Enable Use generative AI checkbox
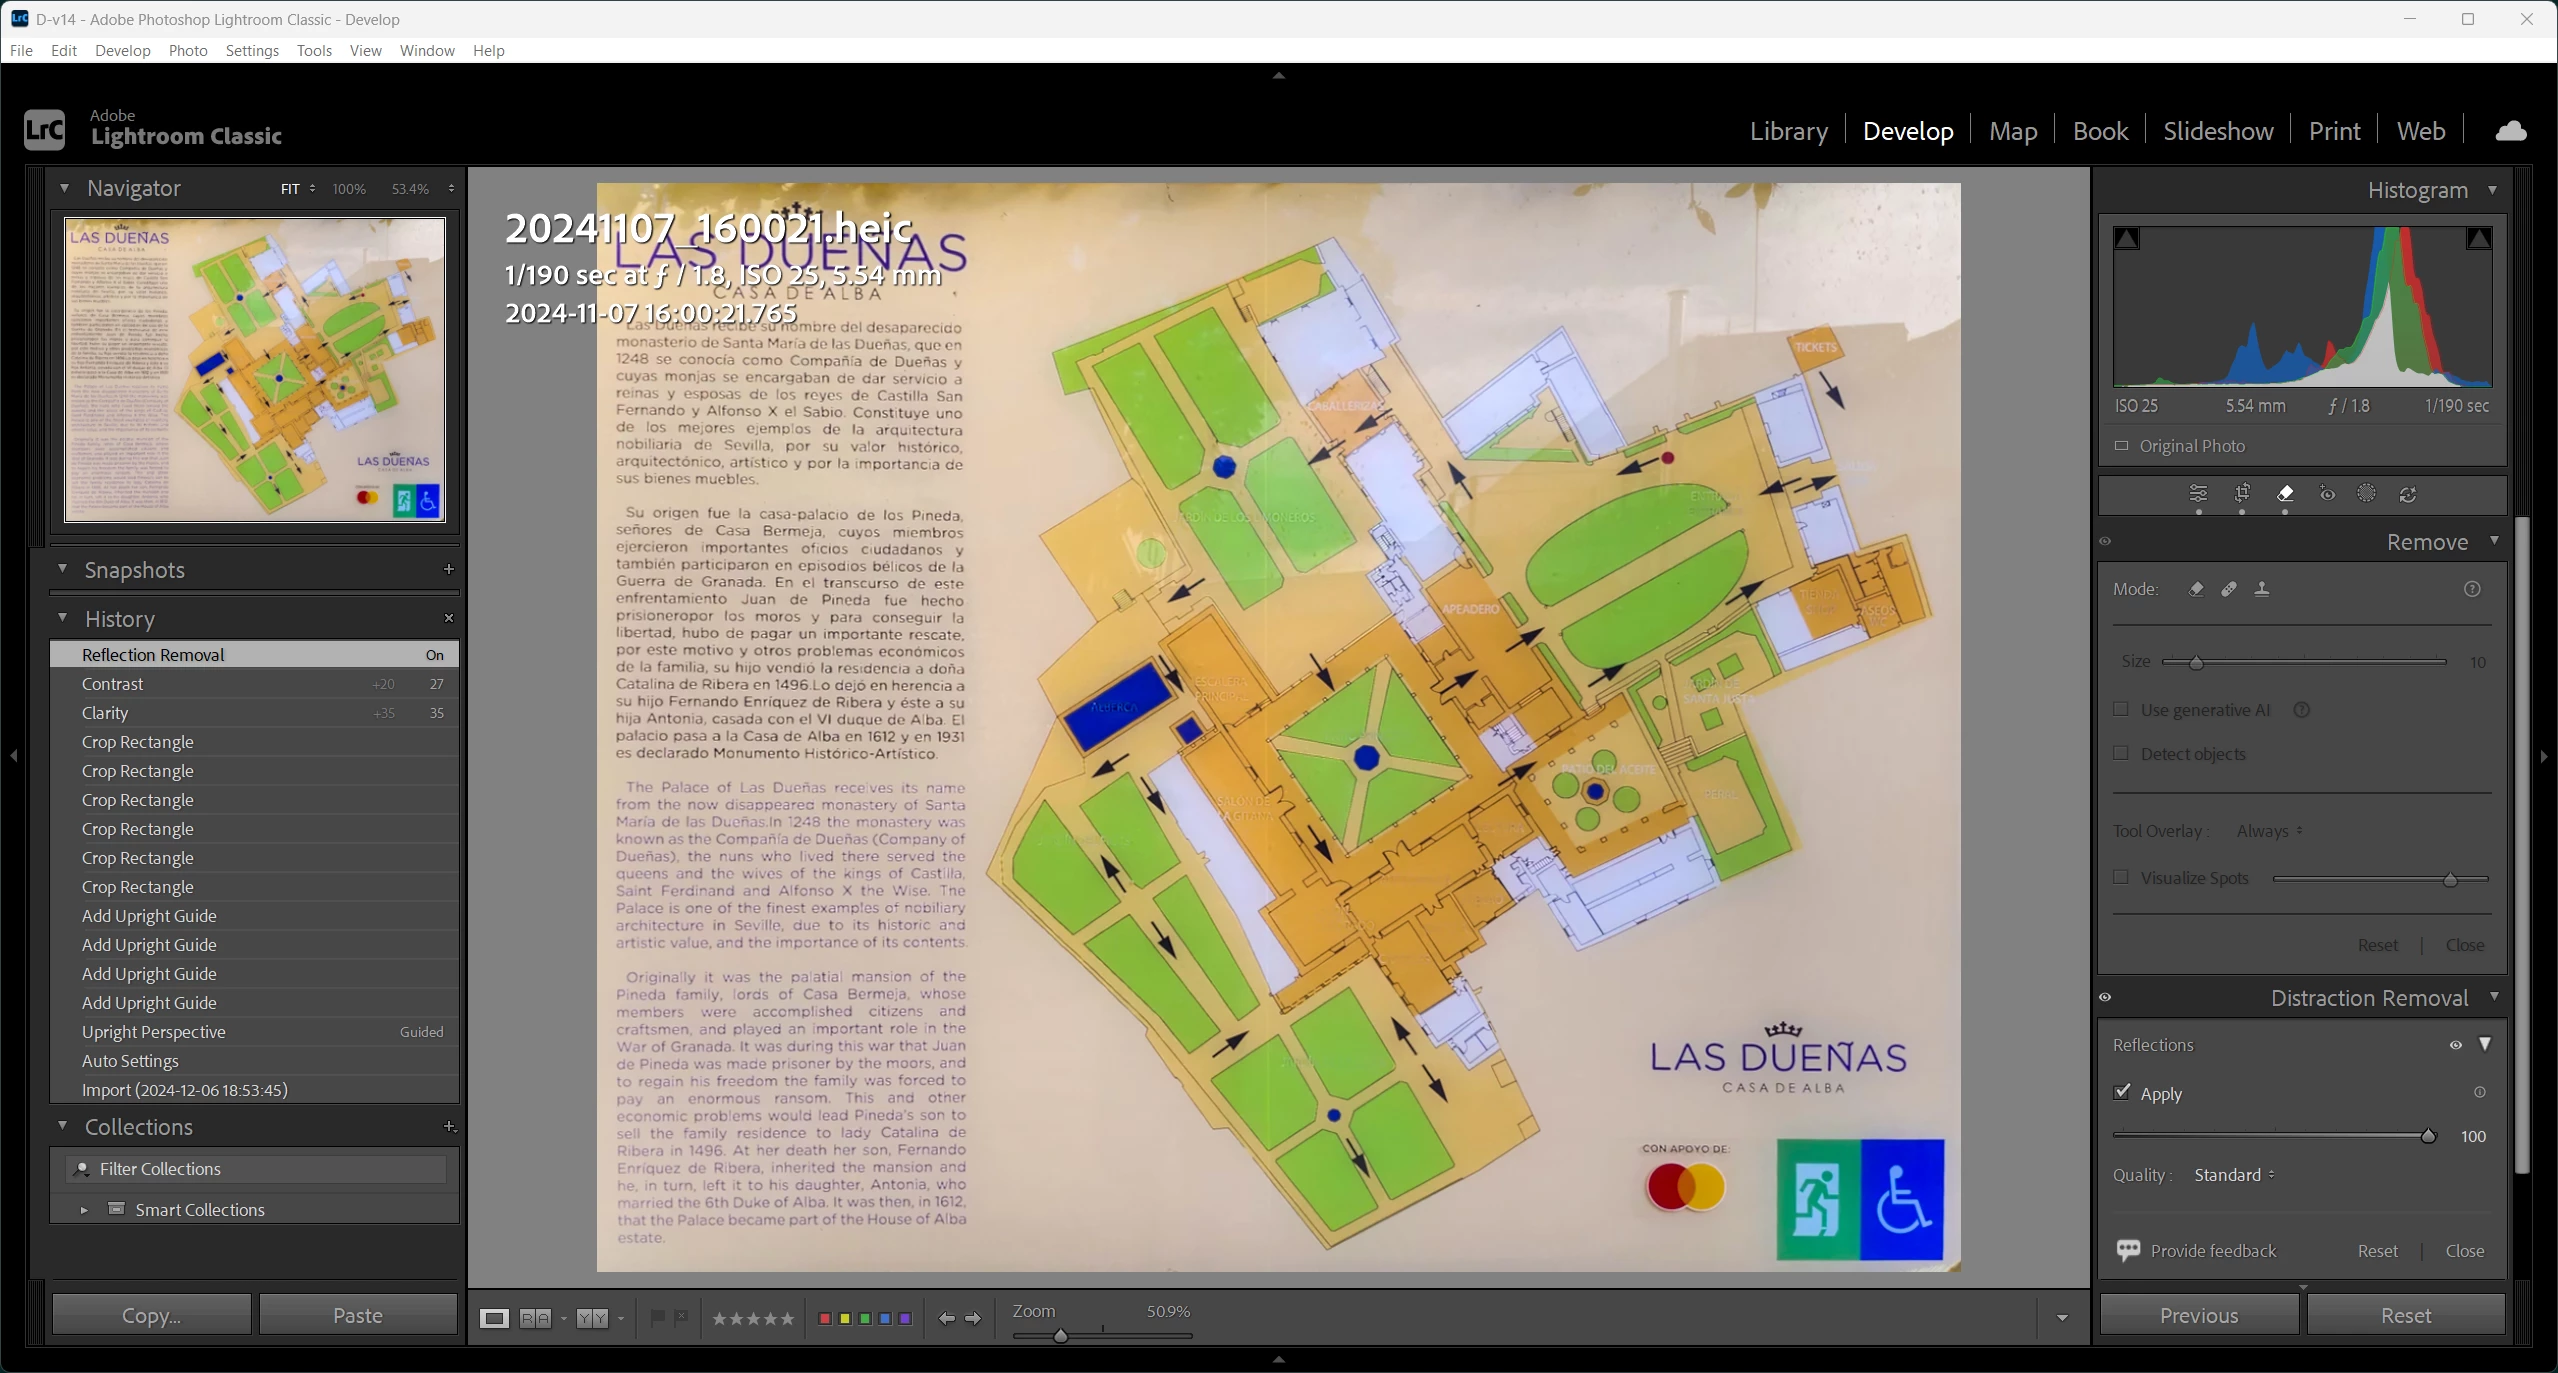The image size is (2558, 1373). 2121,709
